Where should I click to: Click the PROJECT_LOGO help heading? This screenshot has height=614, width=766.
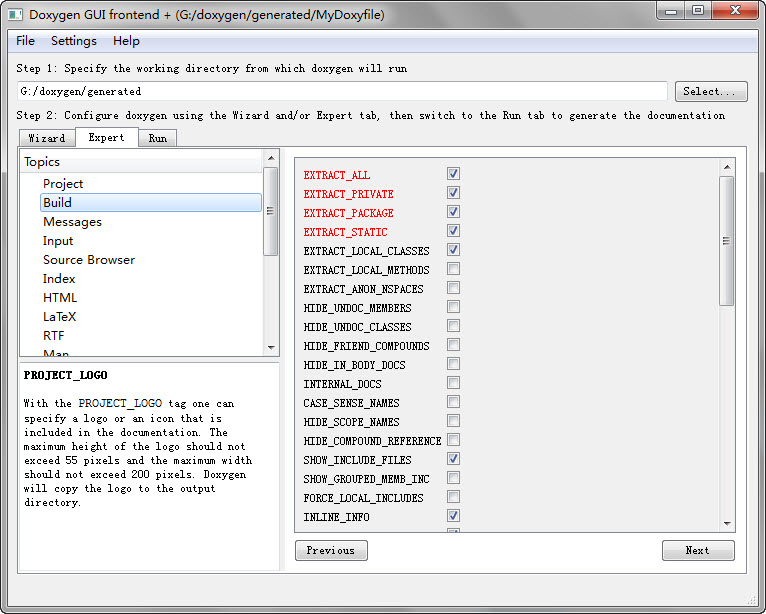(x=65, y=375)
